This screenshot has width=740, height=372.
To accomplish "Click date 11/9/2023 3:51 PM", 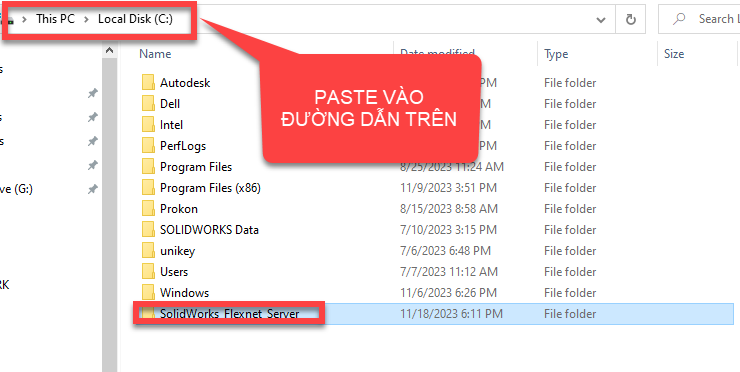I will coord(448,188).
